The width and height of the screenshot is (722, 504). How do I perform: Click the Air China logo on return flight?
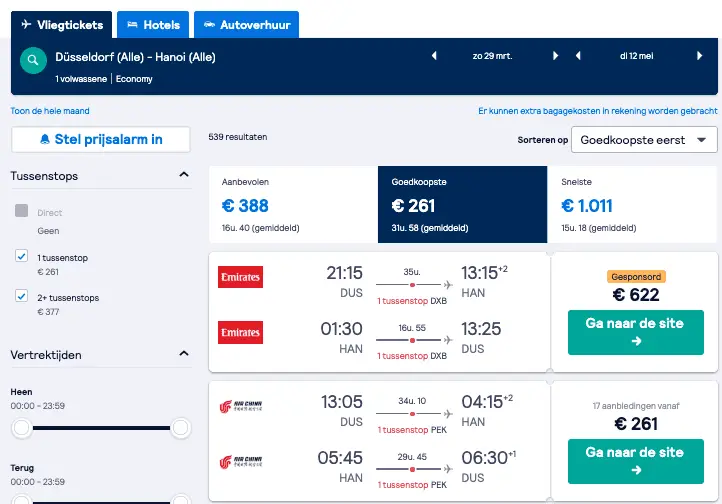pos(240,461)
